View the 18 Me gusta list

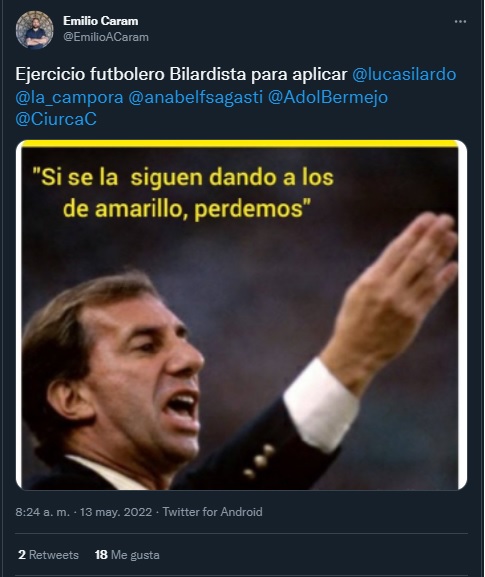[x=127, y=555]
